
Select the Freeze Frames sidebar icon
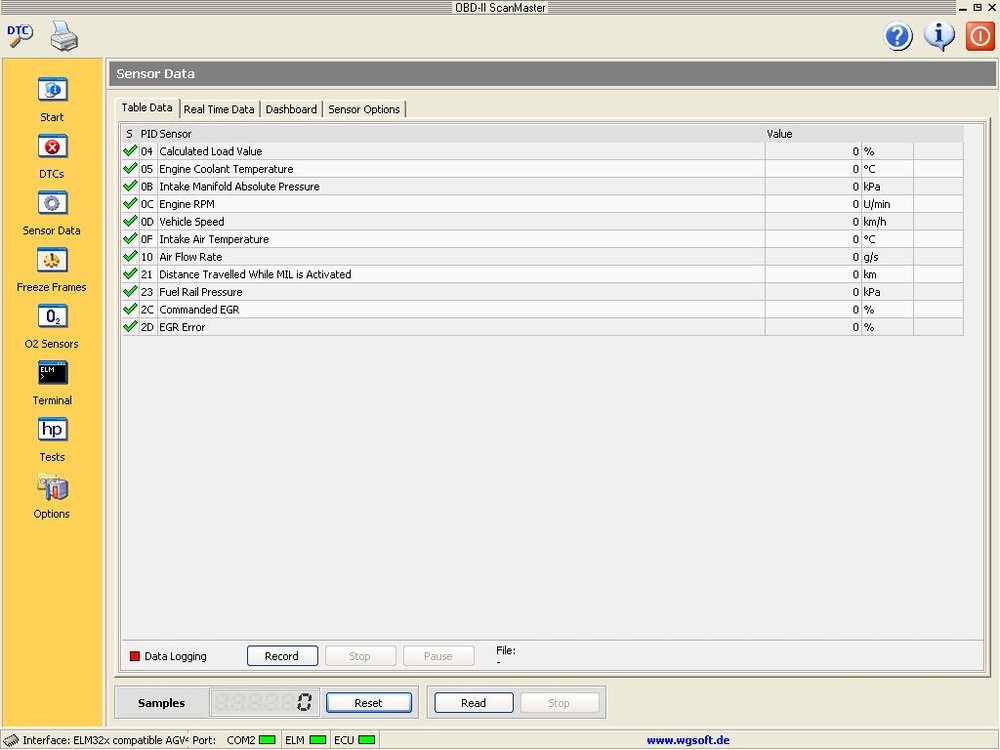52,261
